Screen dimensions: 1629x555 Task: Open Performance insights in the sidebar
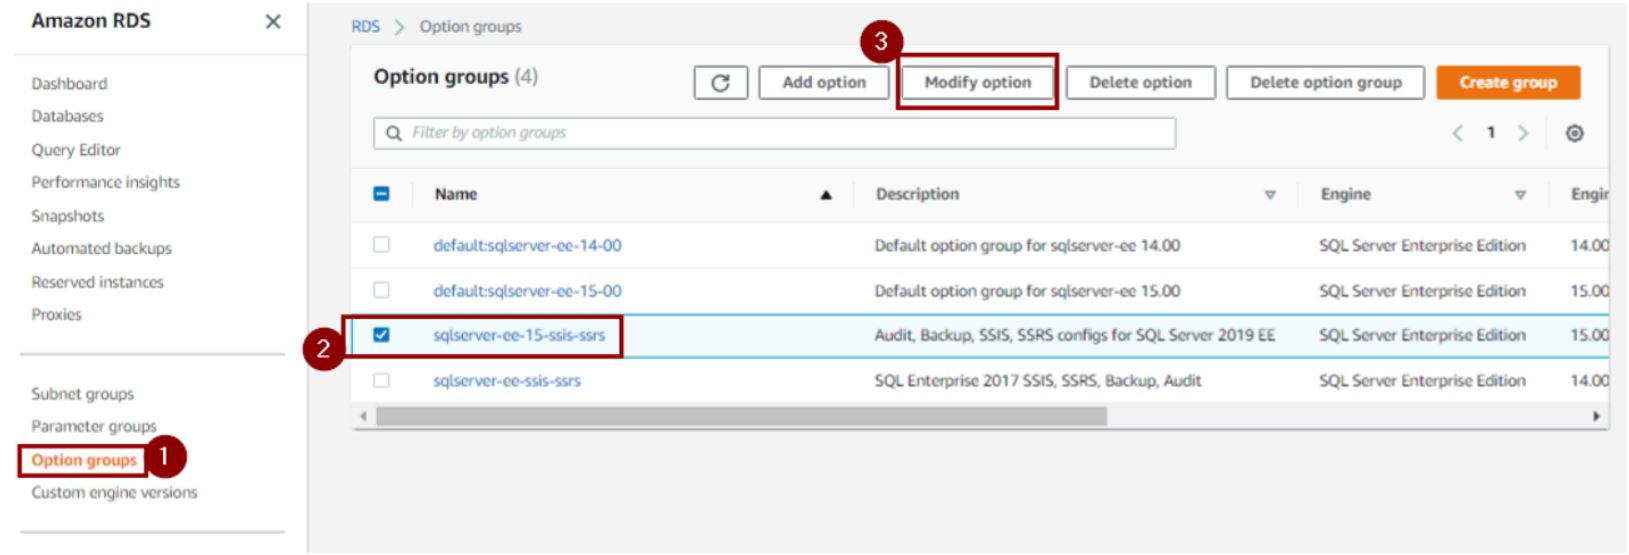pyautogui.click(x=106, y=182)
